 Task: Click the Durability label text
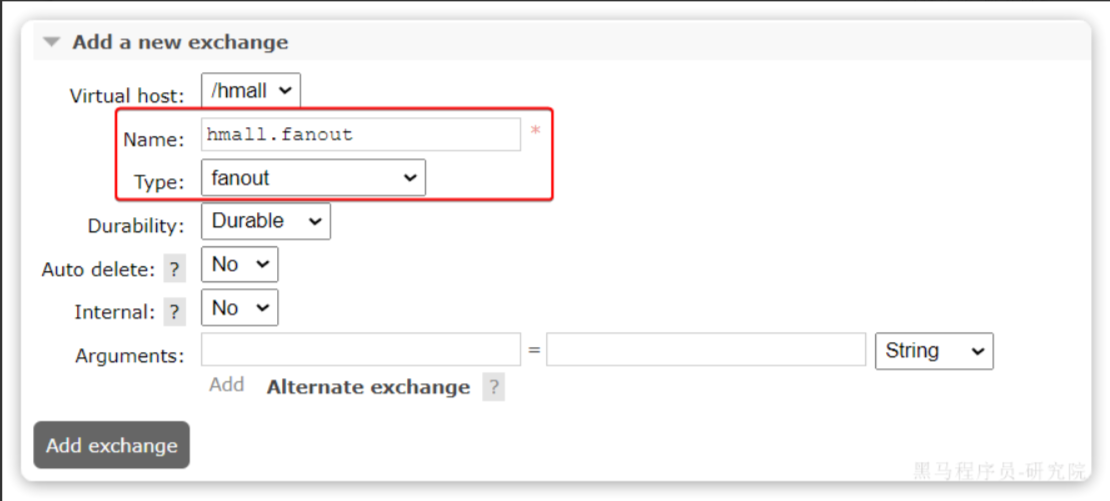(x=135, y=226)
